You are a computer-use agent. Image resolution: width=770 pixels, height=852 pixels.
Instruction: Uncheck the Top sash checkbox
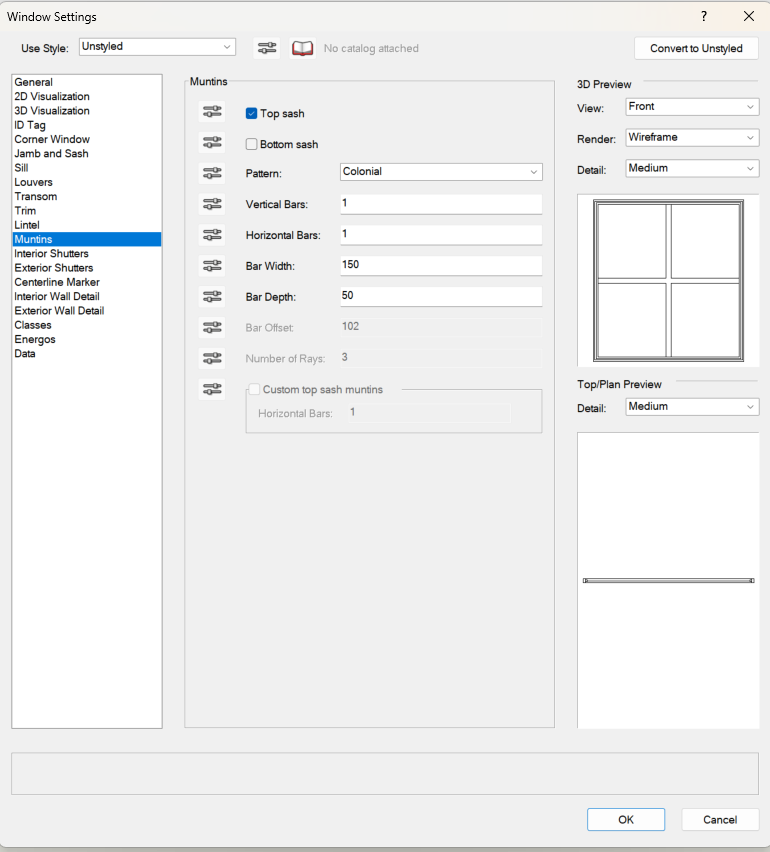tap(252, 114)
